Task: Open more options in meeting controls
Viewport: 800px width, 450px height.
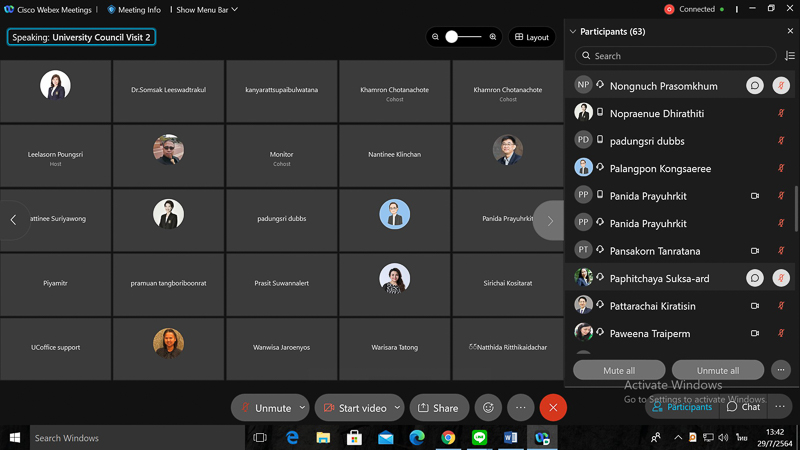Action: (x=520, y=408)
